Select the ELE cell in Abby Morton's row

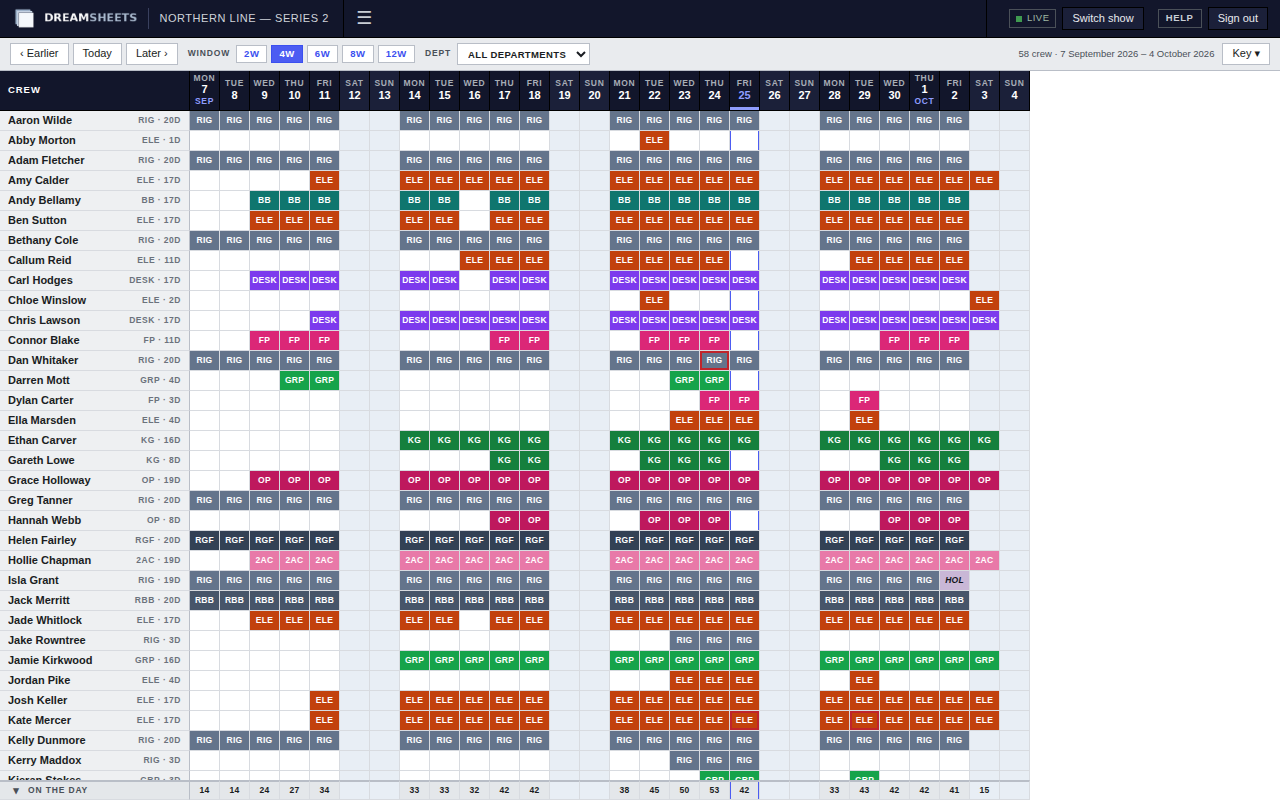655,140
